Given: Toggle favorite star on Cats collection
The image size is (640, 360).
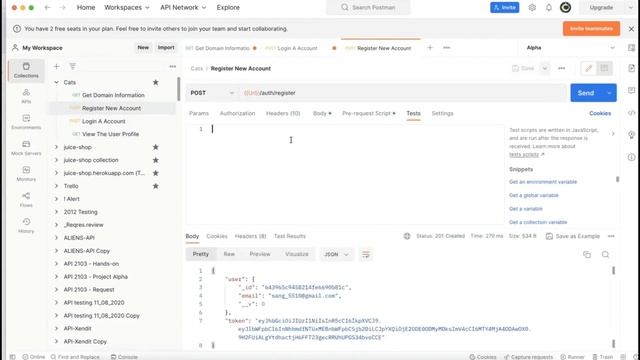Looking at the screenshot, I should (156, 82).
